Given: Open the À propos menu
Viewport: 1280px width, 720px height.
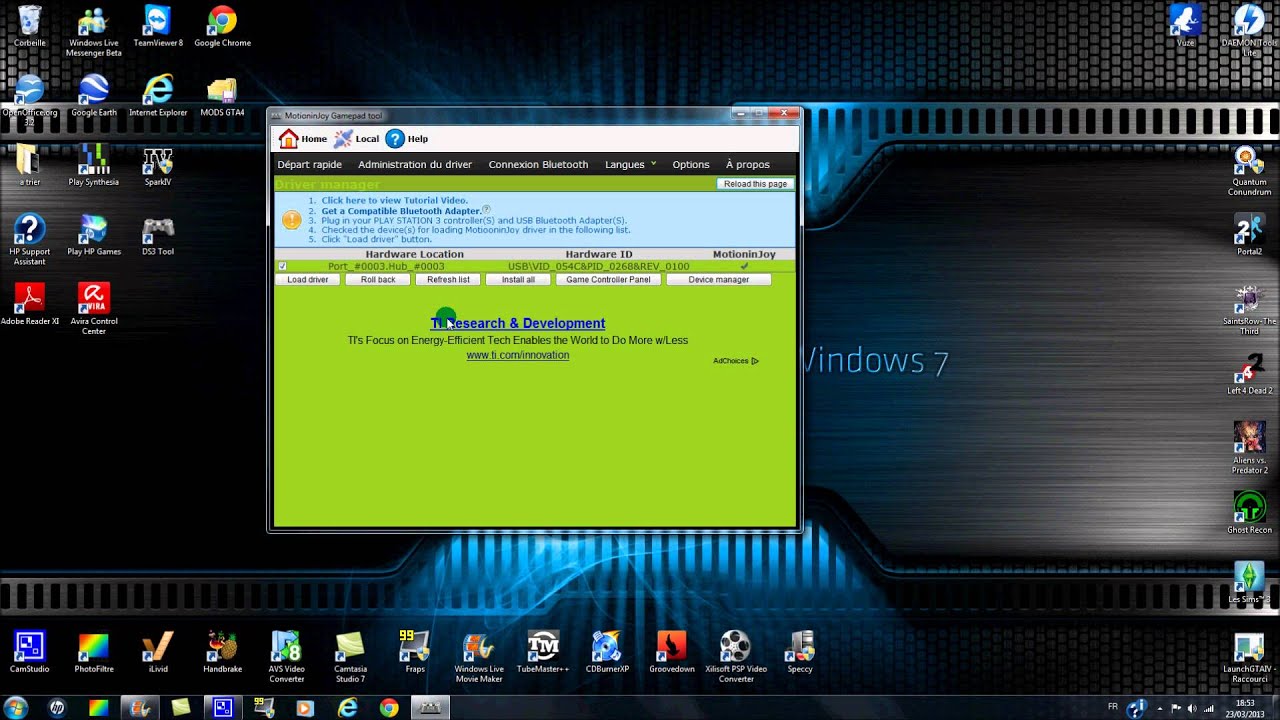Looking at the screenshot, I should point(748,164).
